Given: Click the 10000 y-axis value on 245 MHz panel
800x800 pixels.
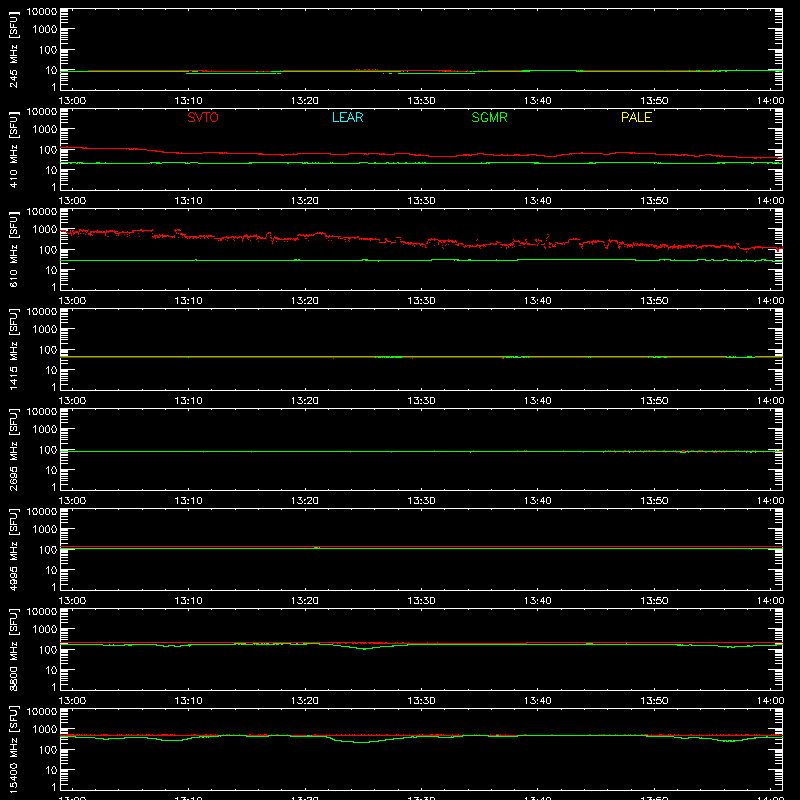Looking at the screenshot, I should pyautogui.click(x=42, y=12).
